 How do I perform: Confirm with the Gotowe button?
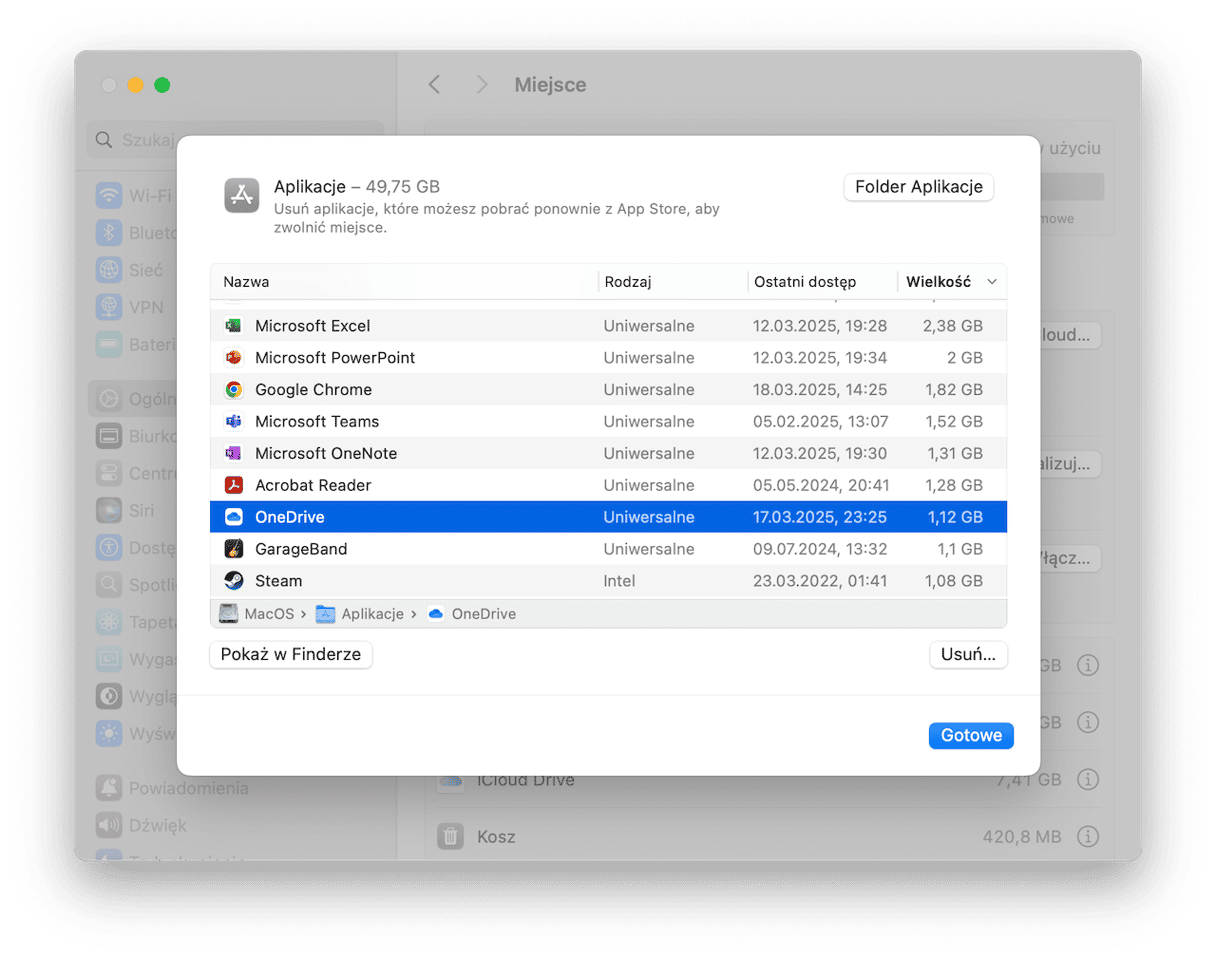pyautogui.click(x=971, y=735)
